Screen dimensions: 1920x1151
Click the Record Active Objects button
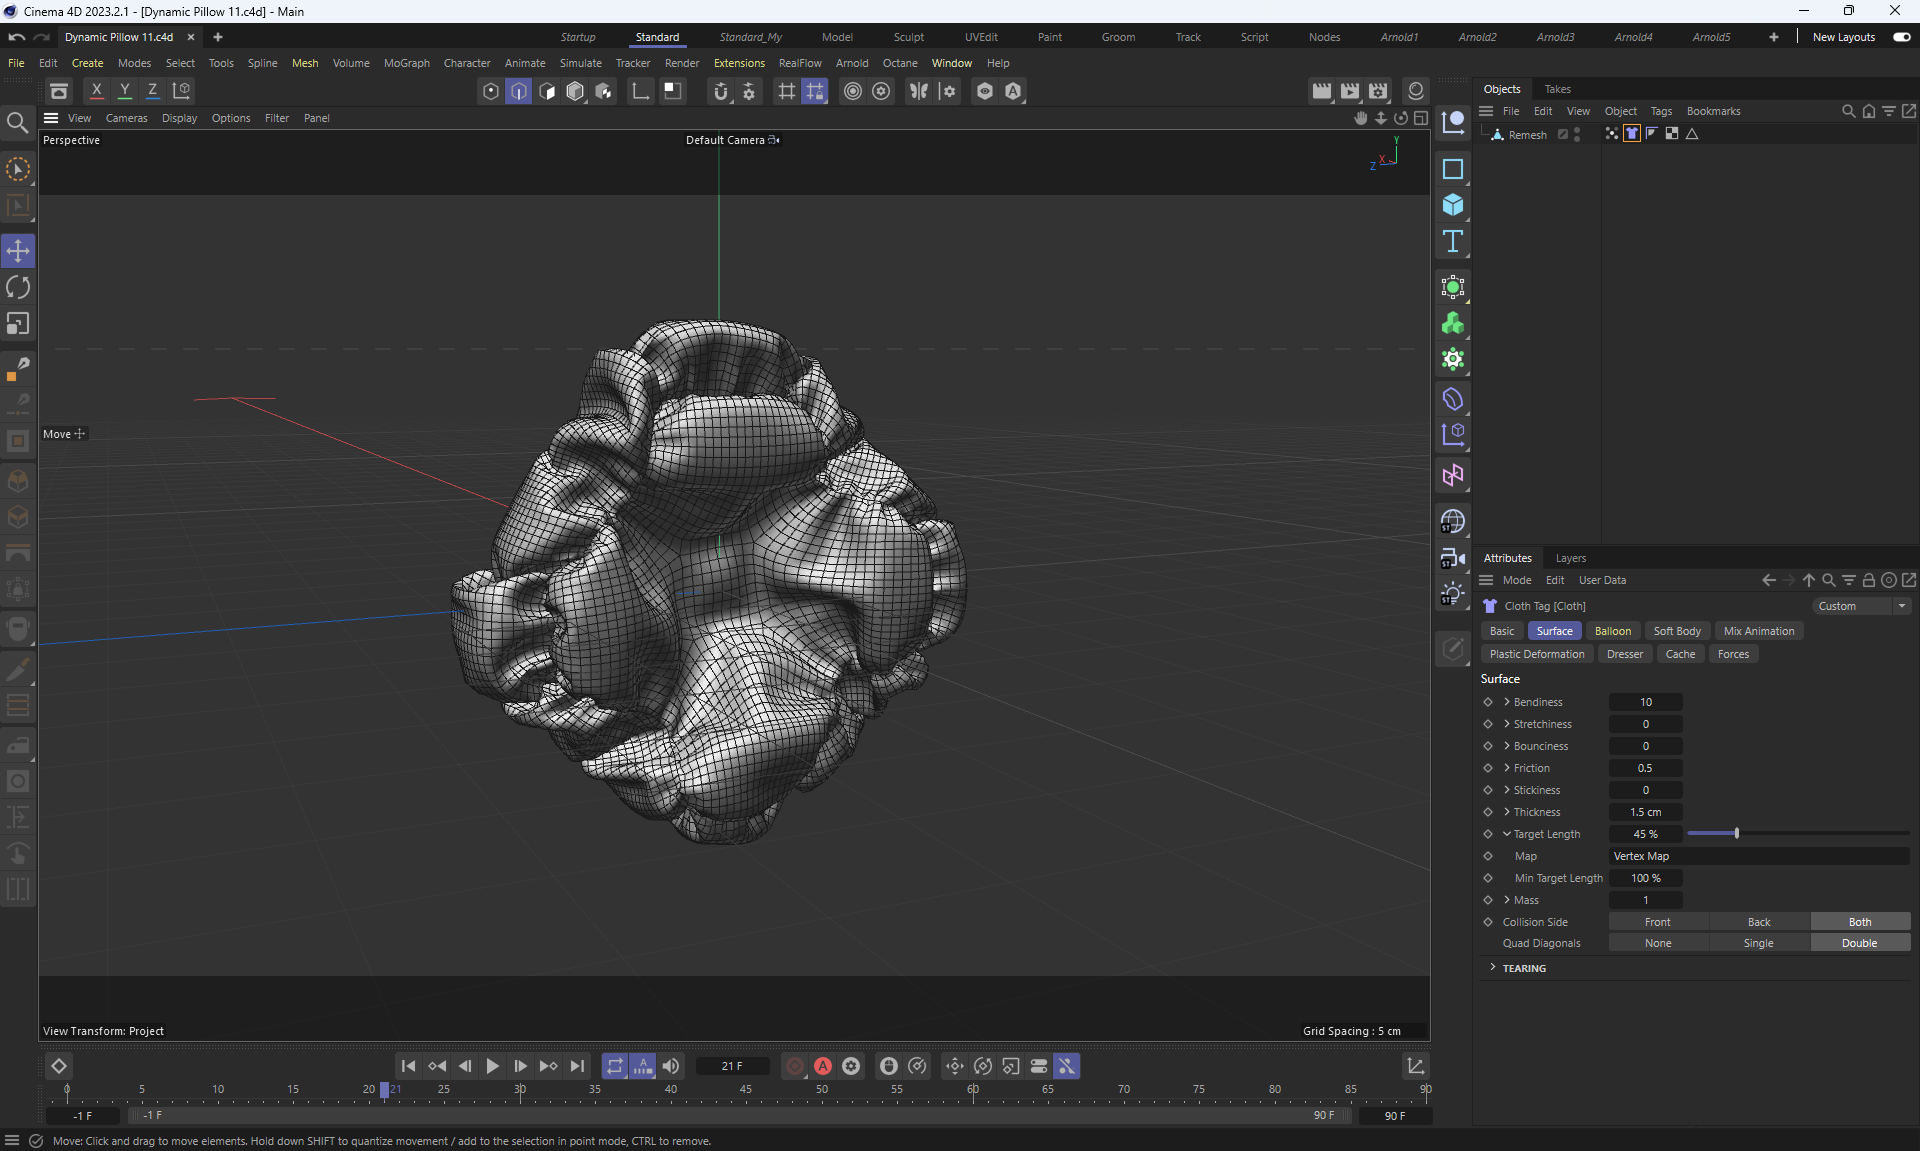(795, 1066)
